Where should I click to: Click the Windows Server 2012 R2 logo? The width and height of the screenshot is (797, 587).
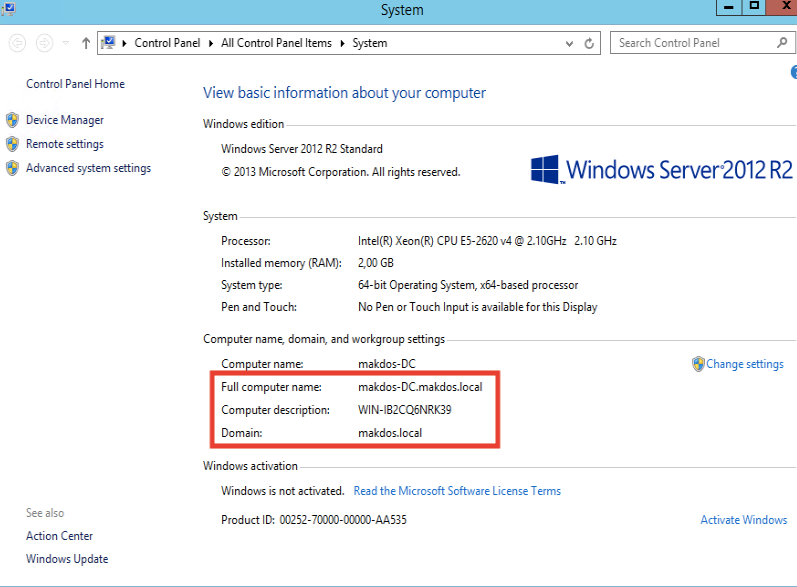click(661, 169)
